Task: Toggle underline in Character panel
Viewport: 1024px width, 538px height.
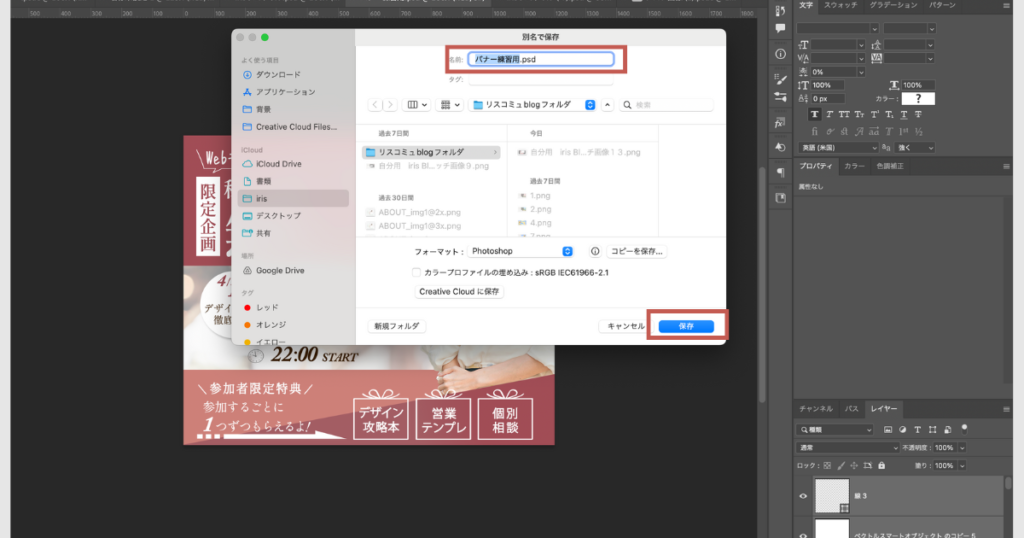Action: 904,114
